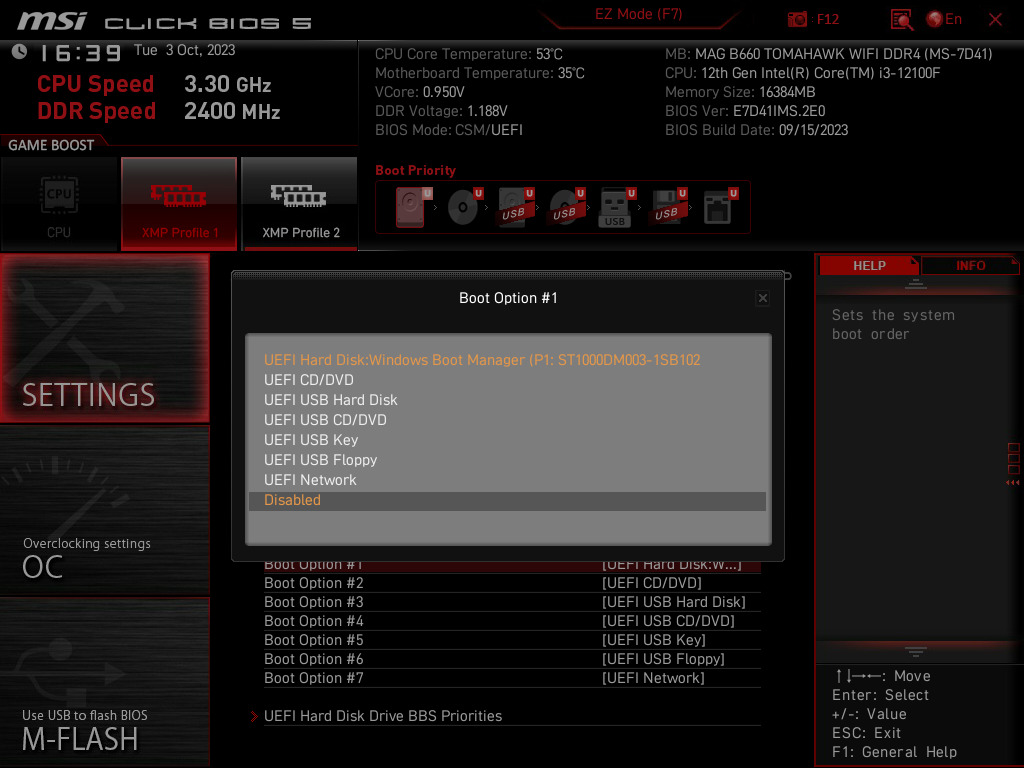
Task: Select the Boot Option #5 row
Action: [512, 640]
